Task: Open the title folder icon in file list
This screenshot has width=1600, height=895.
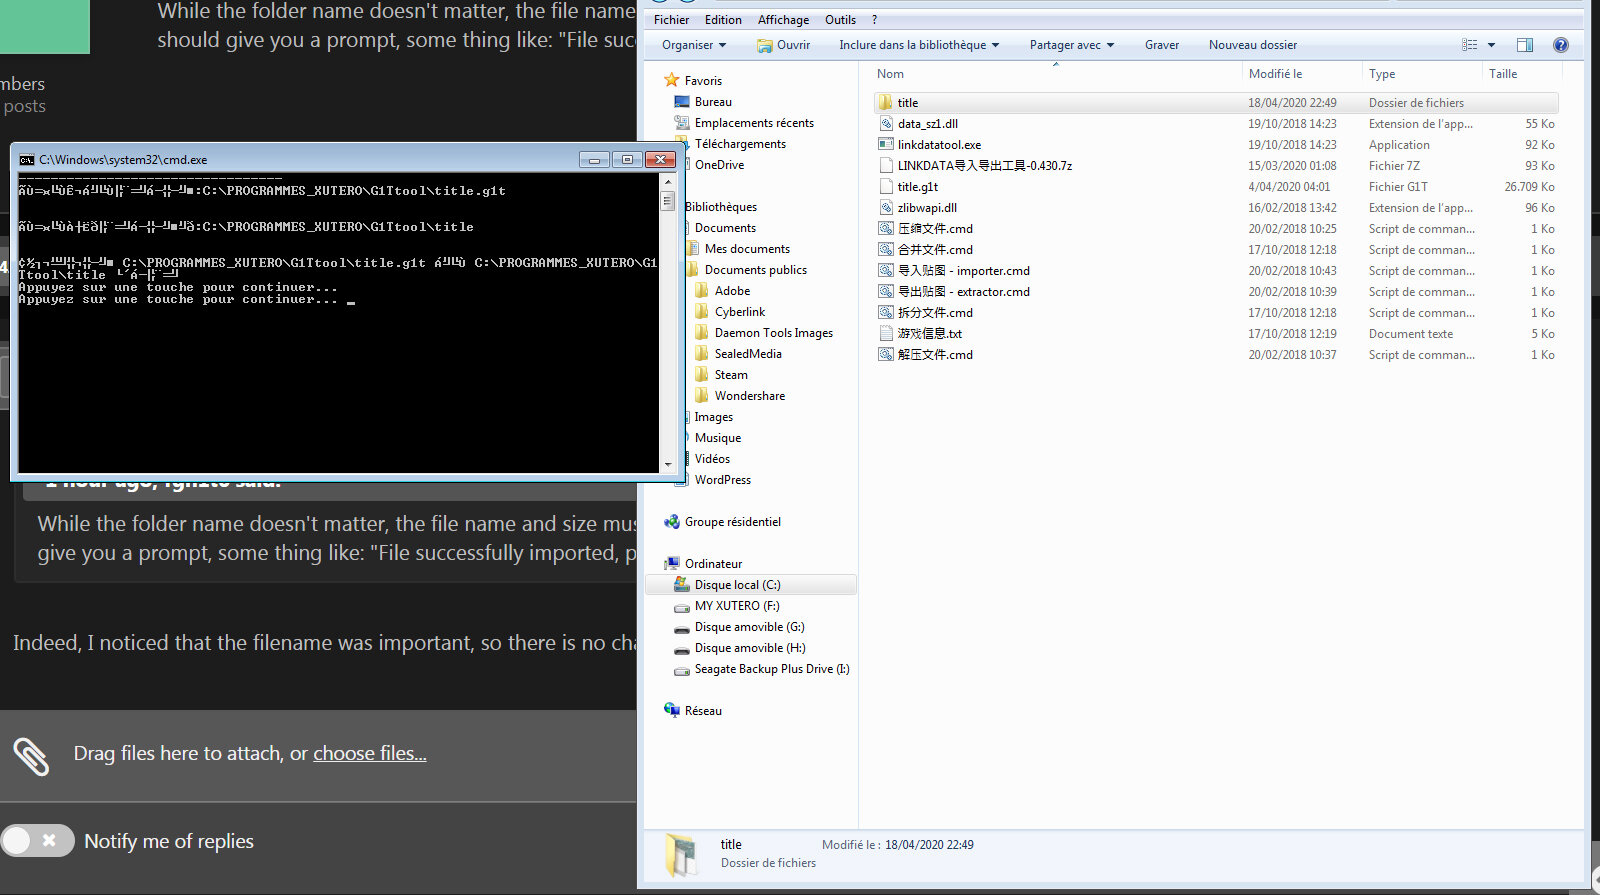Action: pyautogui.click(x=885, y=102)
